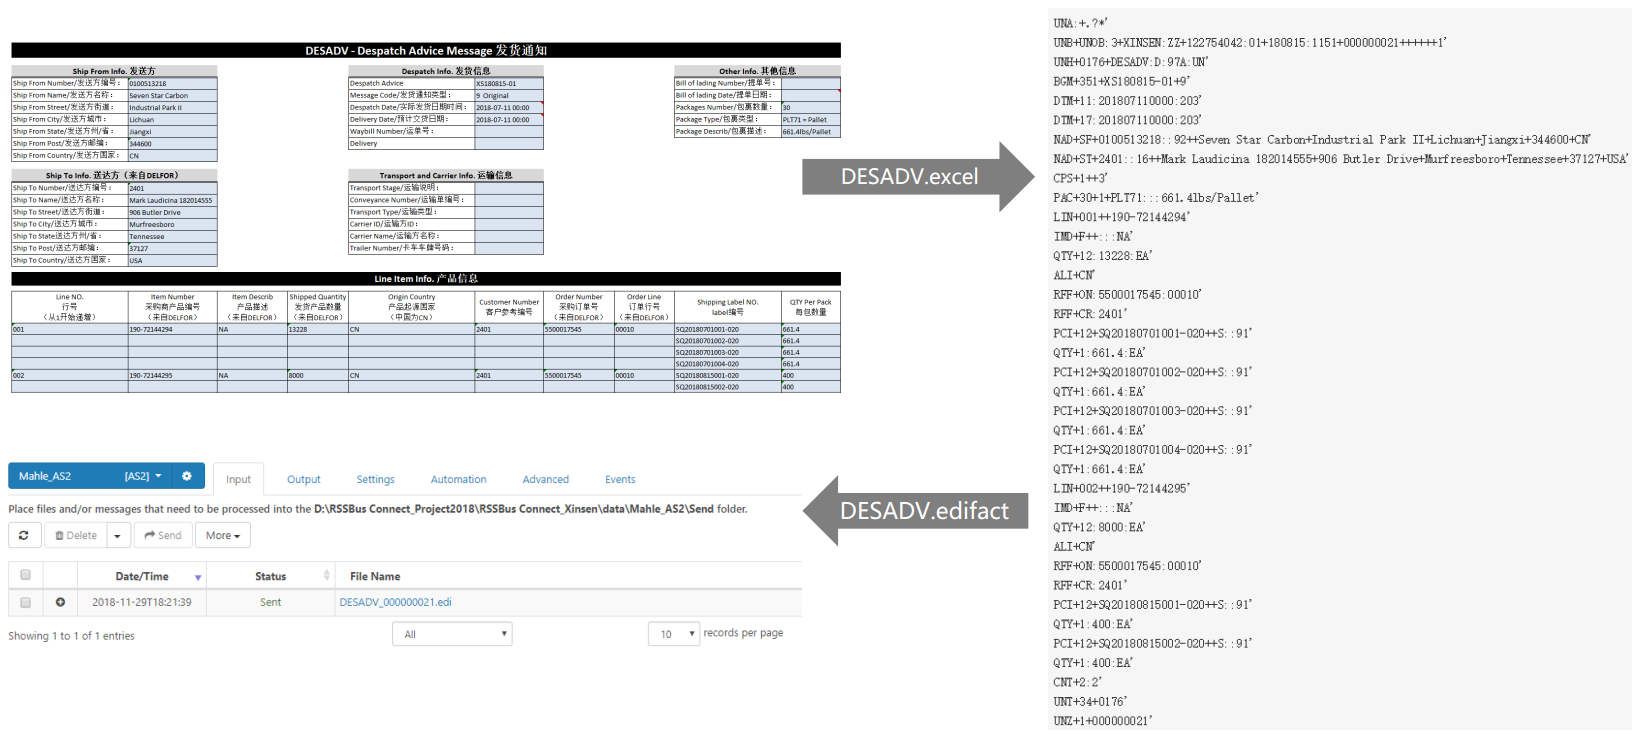1647x741 pixels.
Task: Click the XS180815-01 despatch advice cell
Action: click(x=509, y=83)
